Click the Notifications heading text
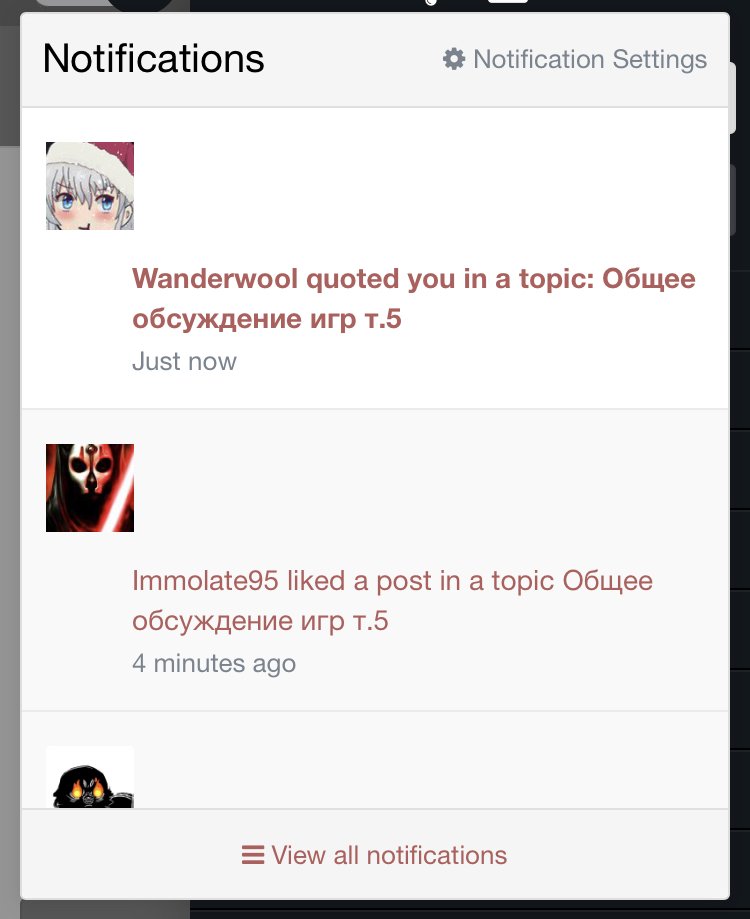This screenshot has height=919, width=750. click(154, 59)
